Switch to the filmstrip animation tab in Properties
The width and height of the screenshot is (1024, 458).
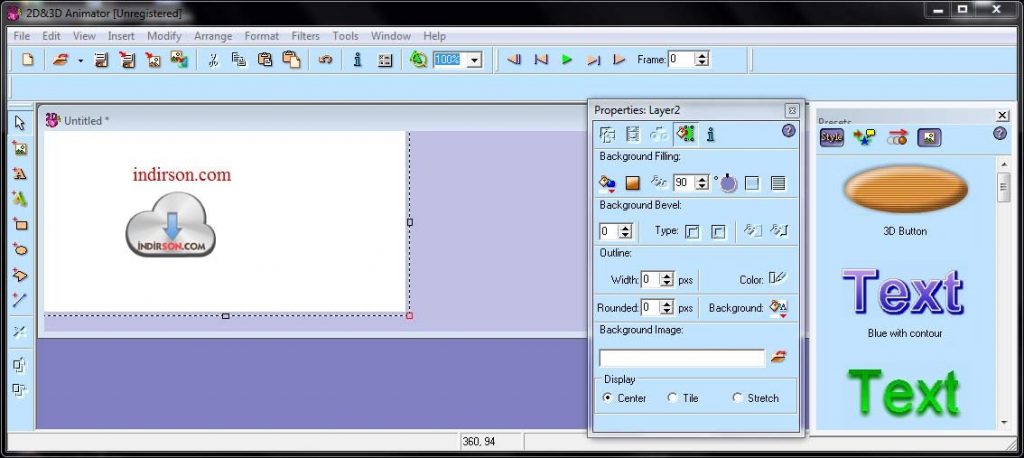click(x=632, y=134)
